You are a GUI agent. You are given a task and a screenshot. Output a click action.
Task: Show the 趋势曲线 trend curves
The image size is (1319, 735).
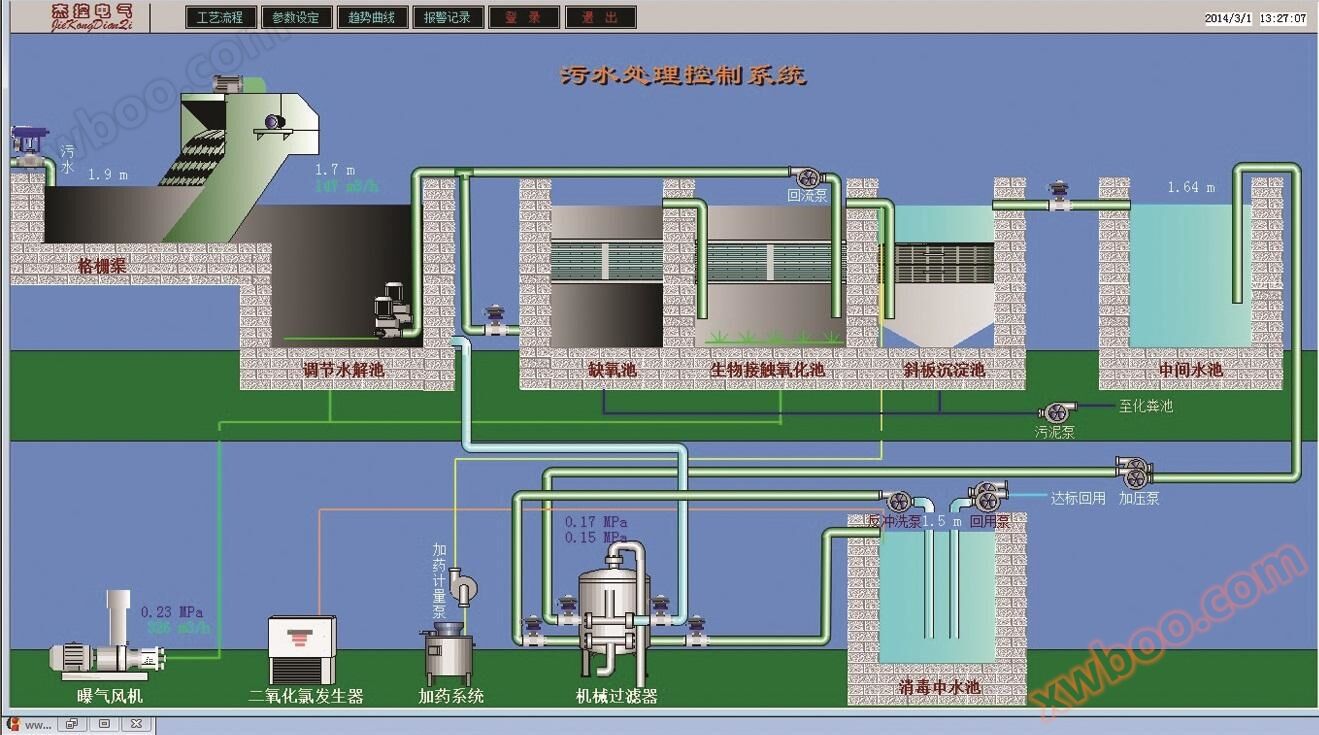point(372,18)
